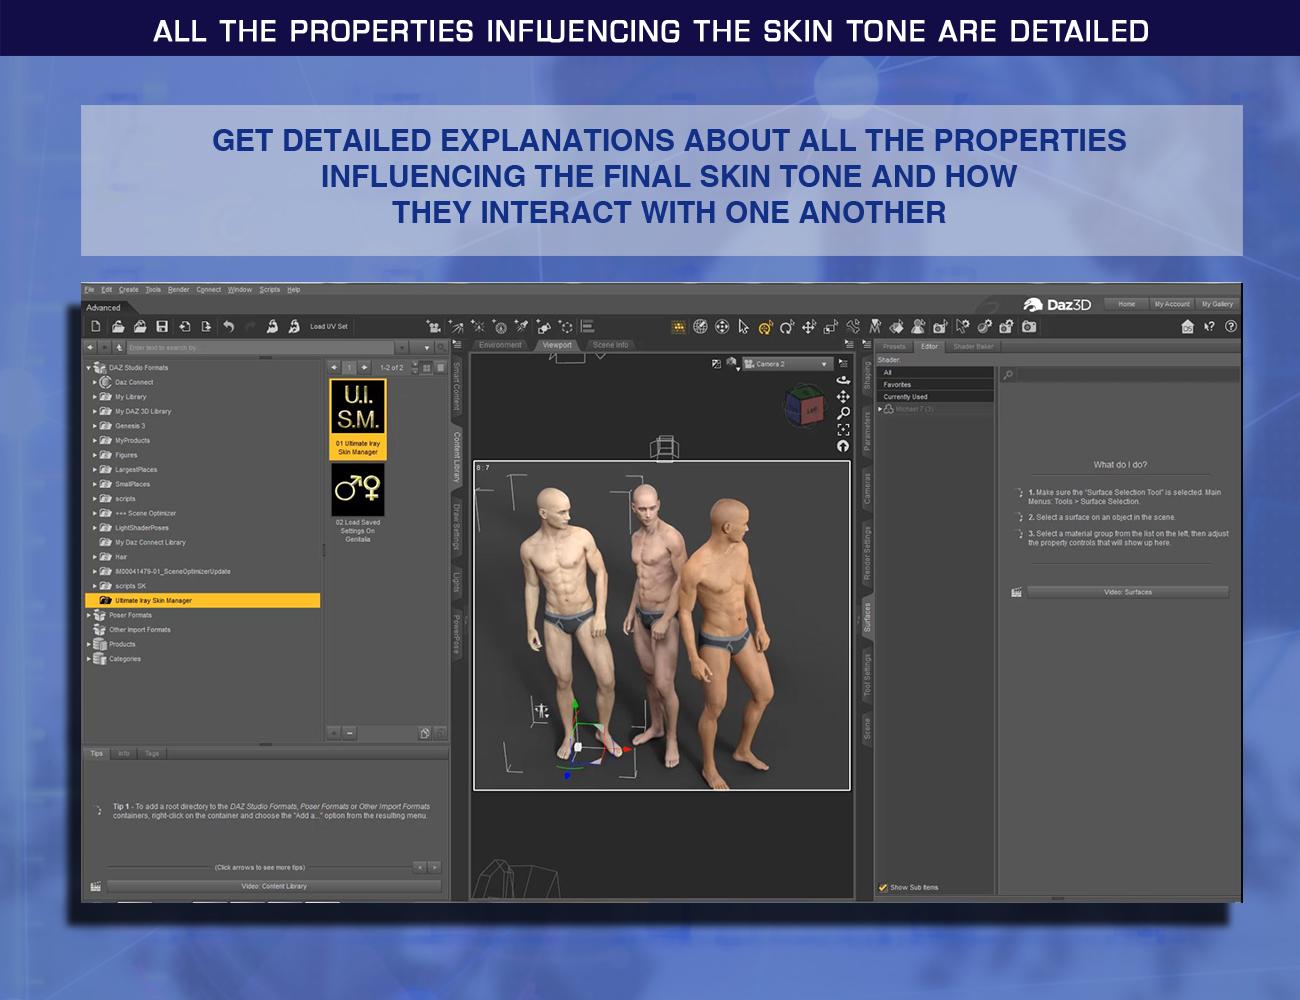This screenshot has height=1000, width=1300.
Task: Select the scripts SK folder
Action: pos(130,586)
